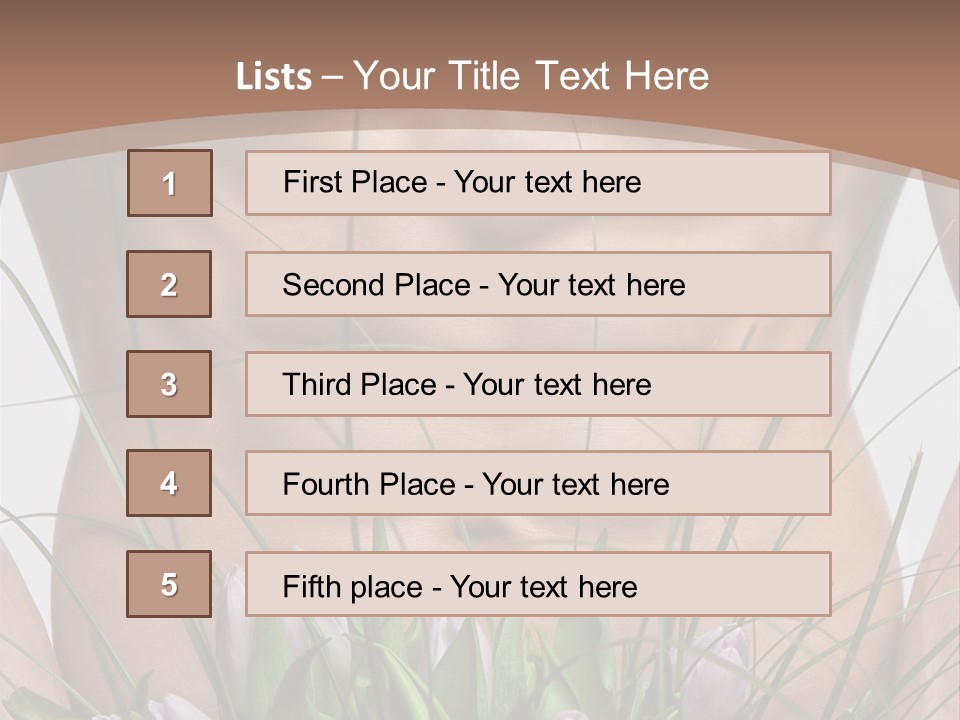
Task: Click the number 3 box
Action: [169, 384]
